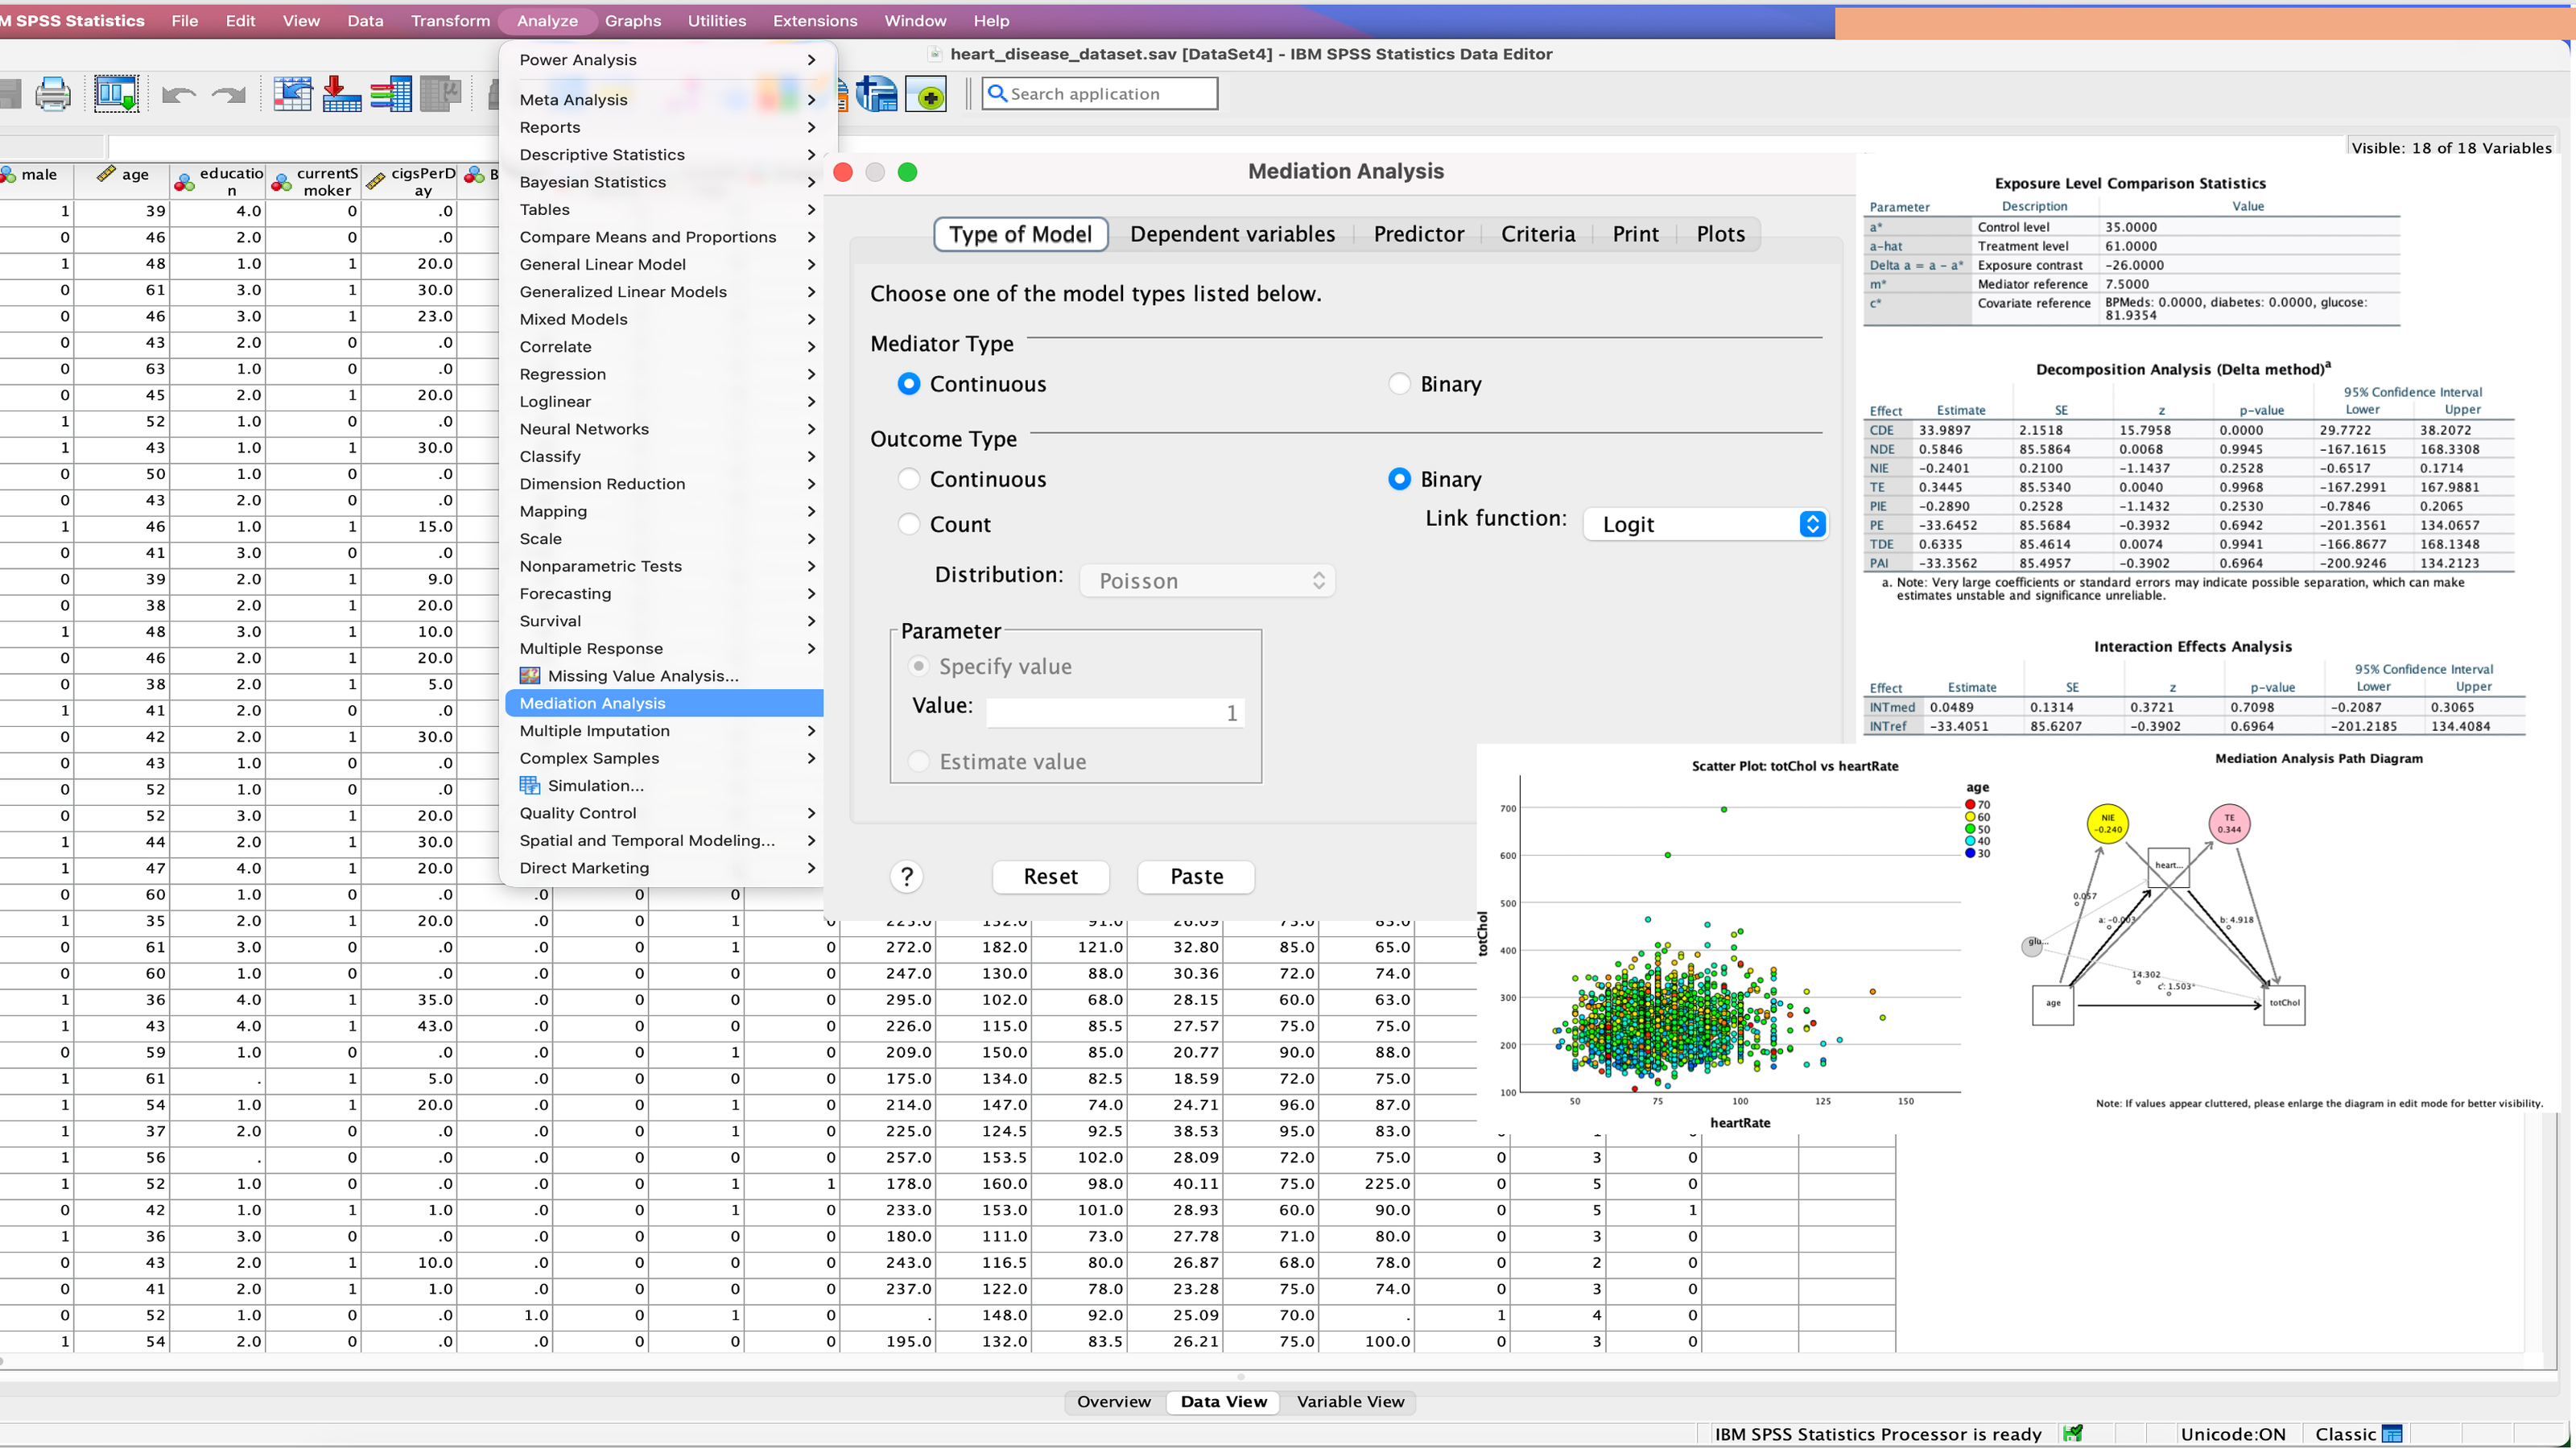Click the green zoom button of Mediation Analysis
2576x1449 pixels.
(907, 172)
